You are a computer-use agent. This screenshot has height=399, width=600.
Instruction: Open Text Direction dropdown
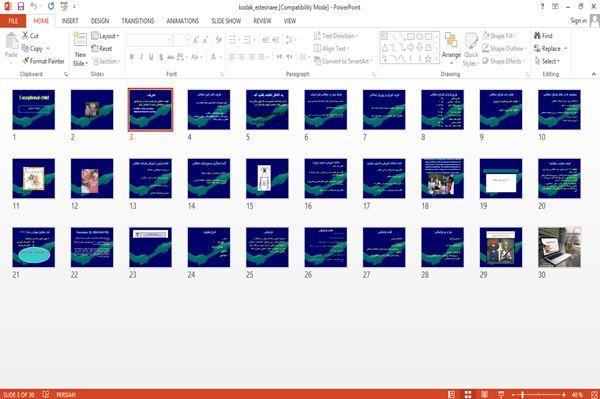tap(336, 36)
